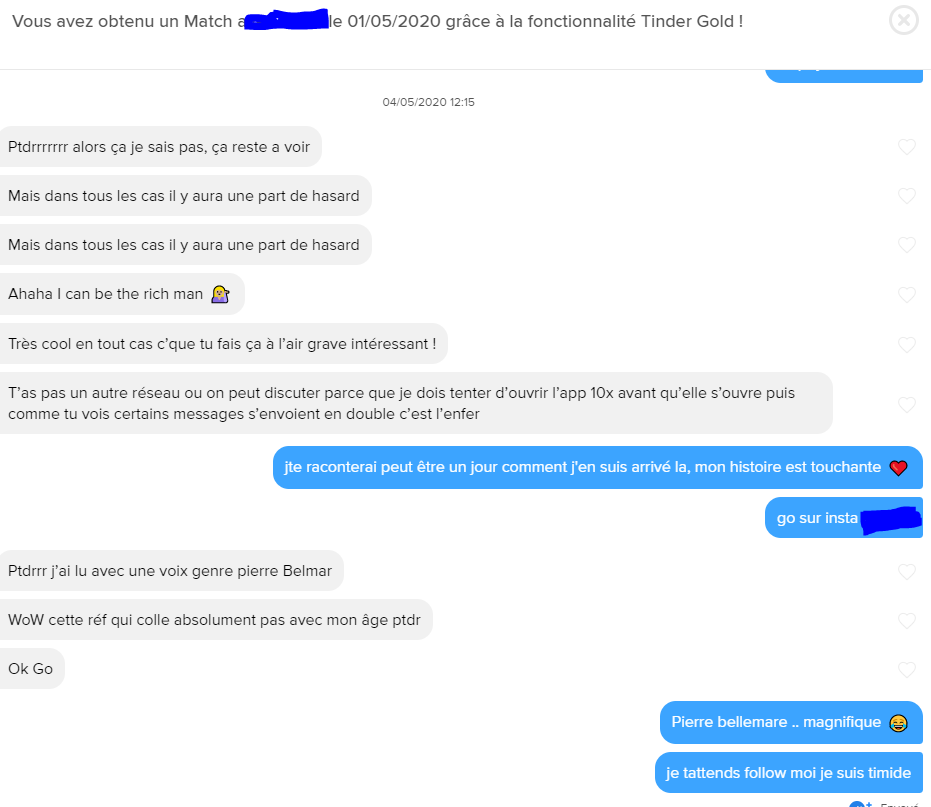This screenshot has width=931, height=807.
Task: Click the 'go sur insta' sent bubble
Action: click(844, 518)
